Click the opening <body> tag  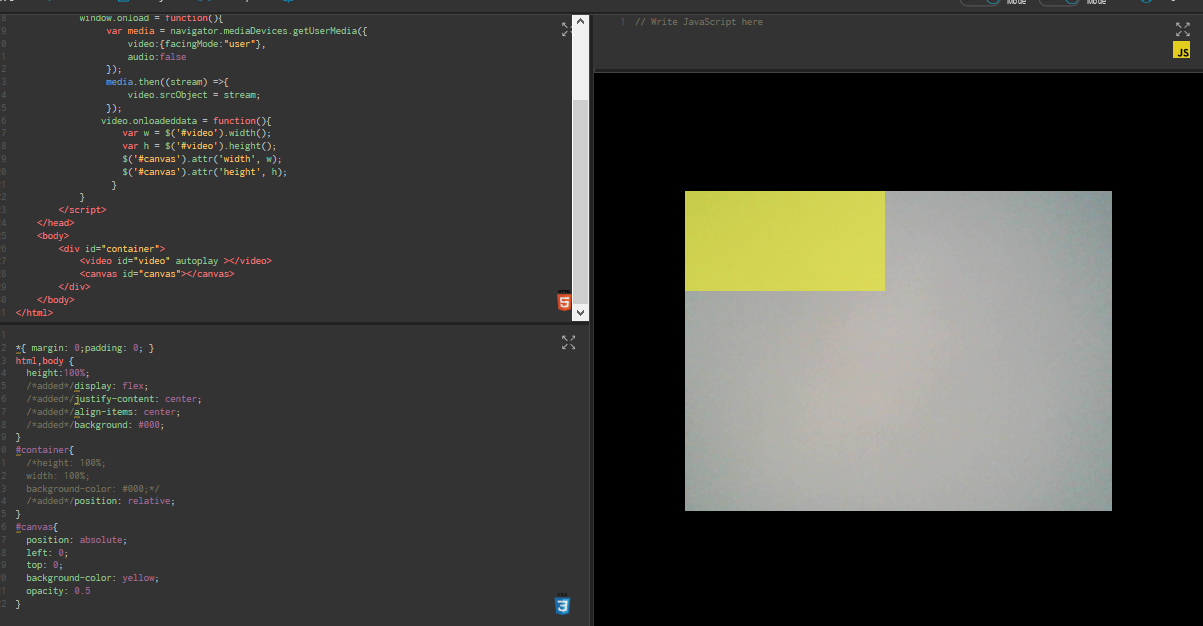click(x=53, y=236)
